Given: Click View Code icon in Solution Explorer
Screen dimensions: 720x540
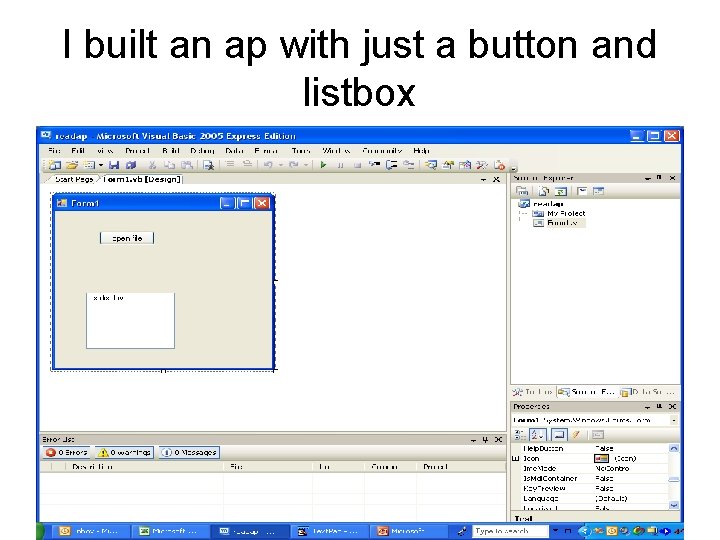Looking at the screenshot, I should (x=582, y=191).
